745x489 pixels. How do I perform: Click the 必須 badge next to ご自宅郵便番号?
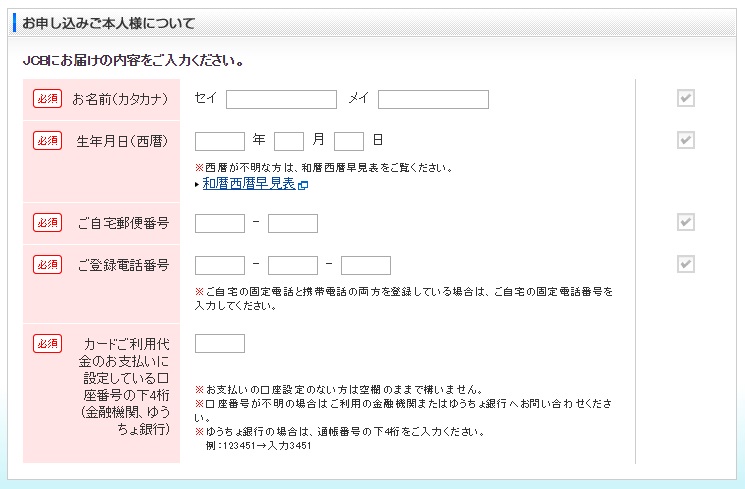47,222
